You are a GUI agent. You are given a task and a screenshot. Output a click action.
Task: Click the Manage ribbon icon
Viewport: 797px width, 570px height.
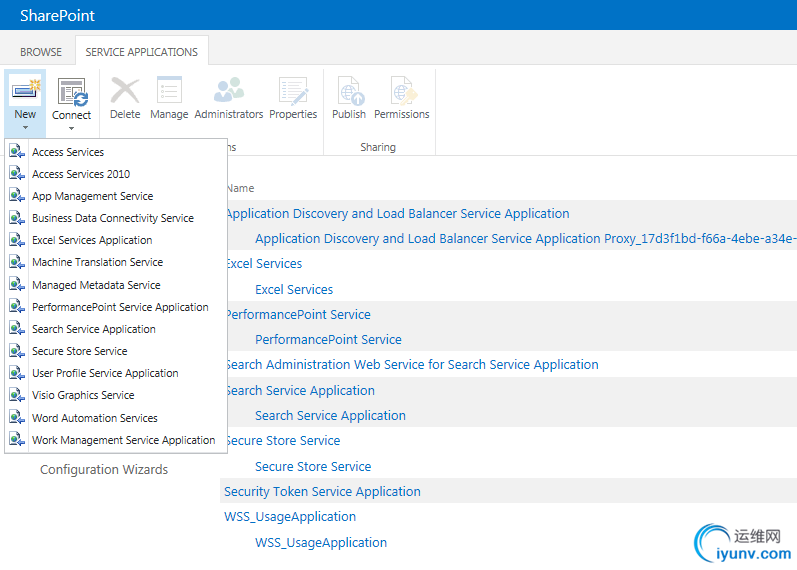click(169, 91)
